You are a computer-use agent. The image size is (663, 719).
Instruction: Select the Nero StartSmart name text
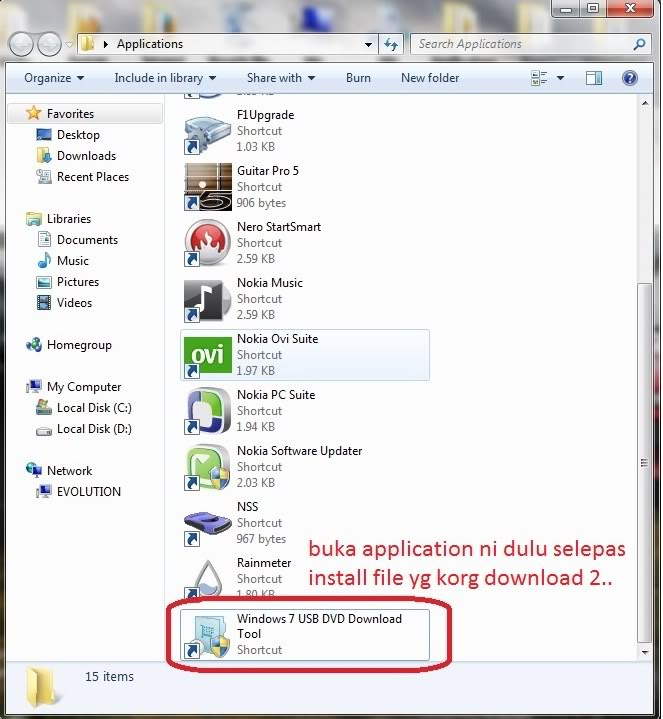279,227
